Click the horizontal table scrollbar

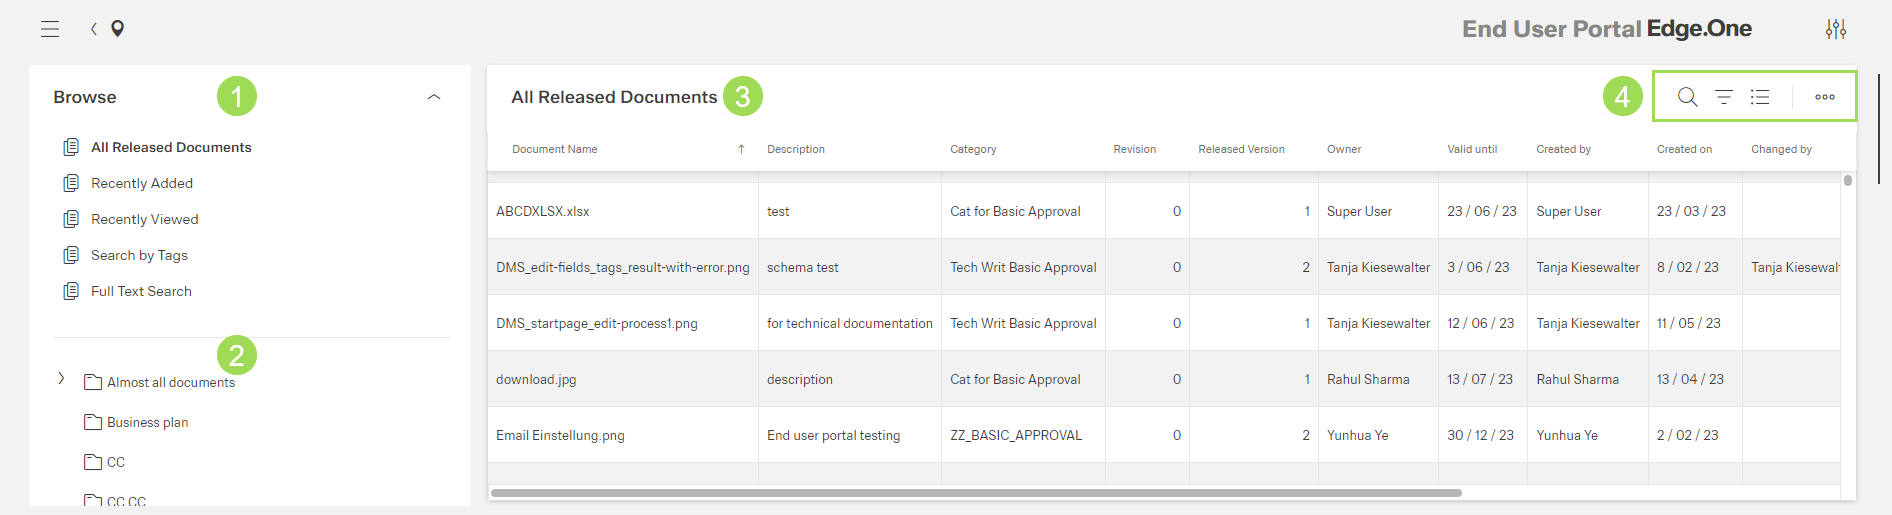[x=976, y=493]
